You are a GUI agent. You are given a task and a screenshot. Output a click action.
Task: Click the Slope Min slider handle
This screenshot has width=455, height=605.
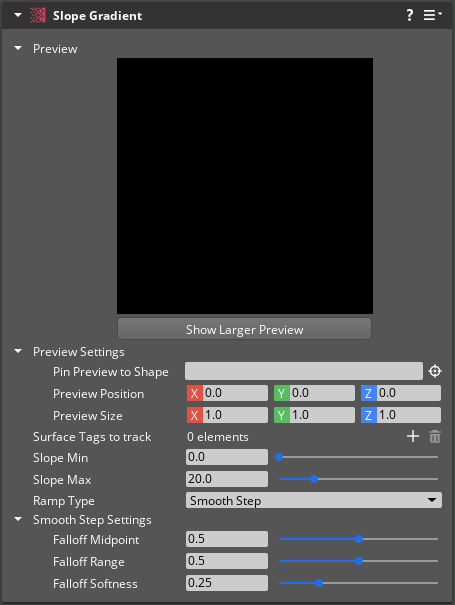coord(279,457)
